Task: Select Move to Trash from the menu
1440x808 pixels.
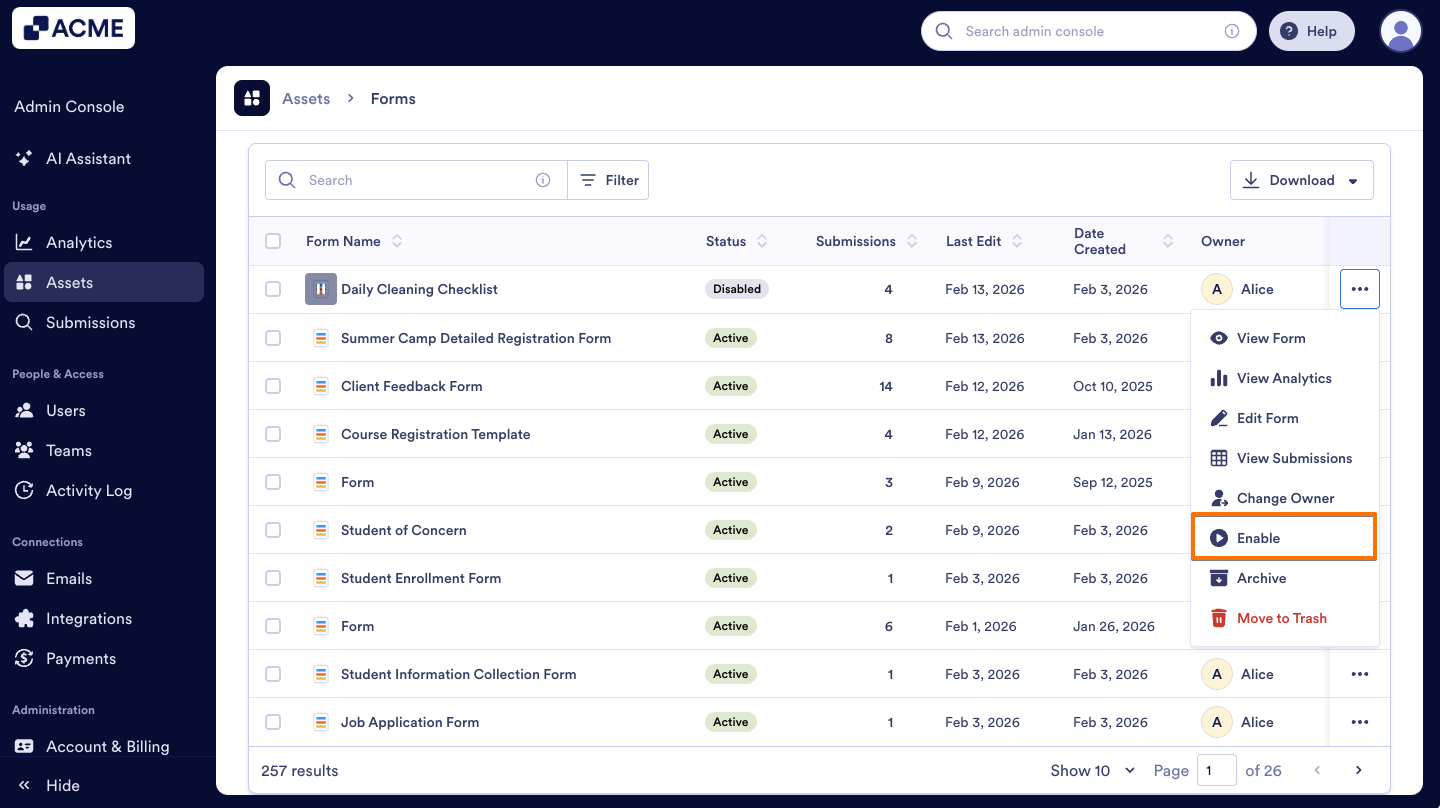Action: (x=1281, y=618)
